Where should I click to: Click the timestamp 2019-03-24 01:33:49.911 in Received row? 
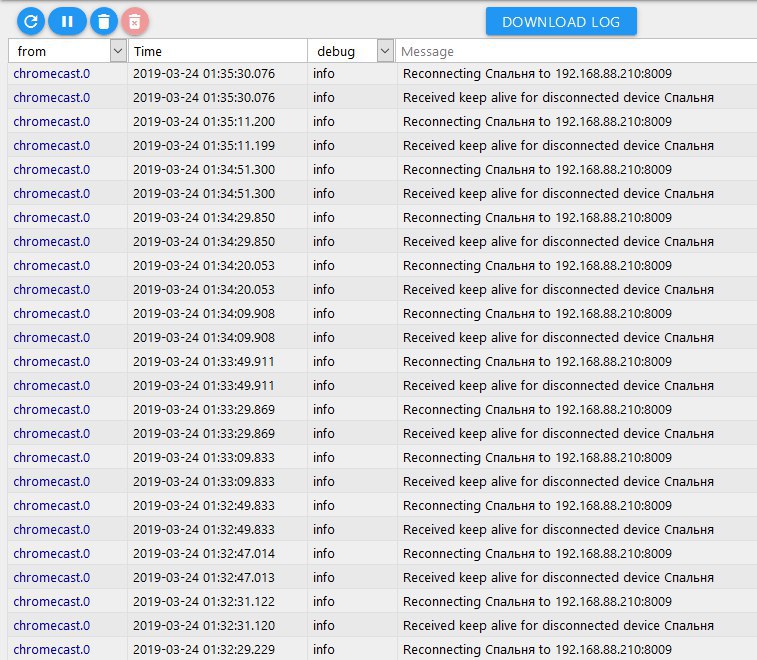(204, 385)
